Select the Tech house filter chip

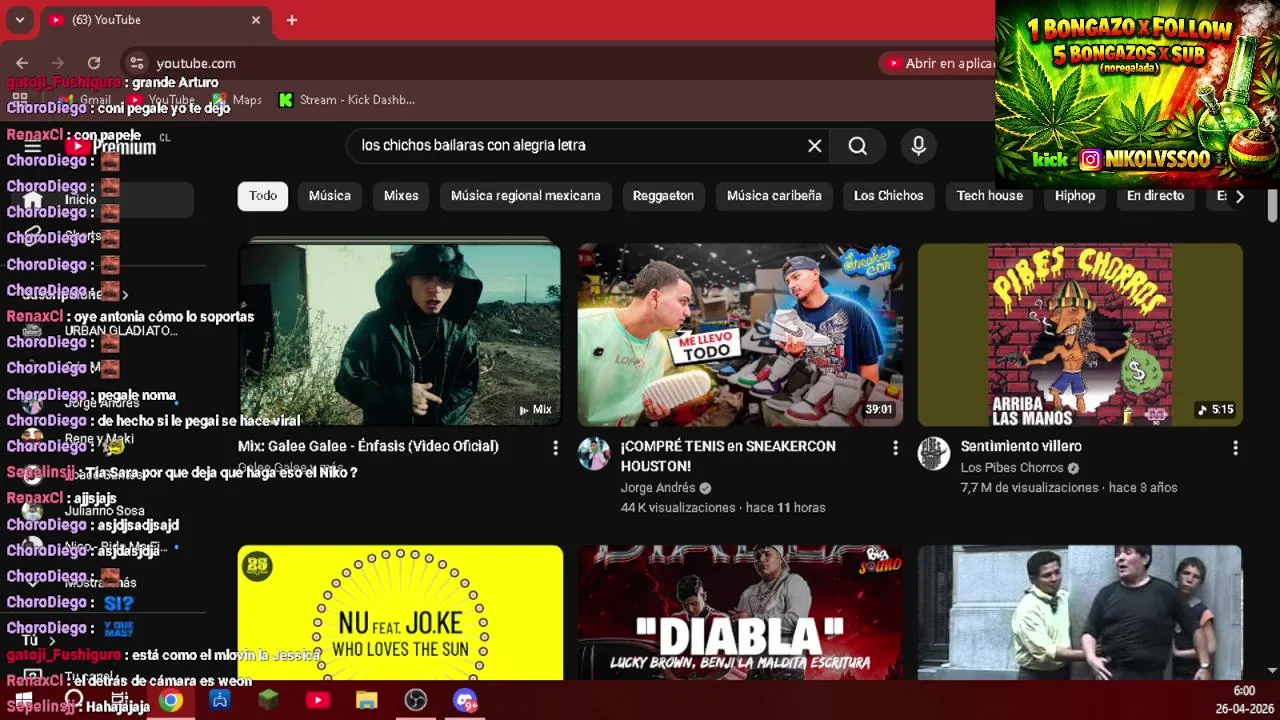[x=990, y=196]
